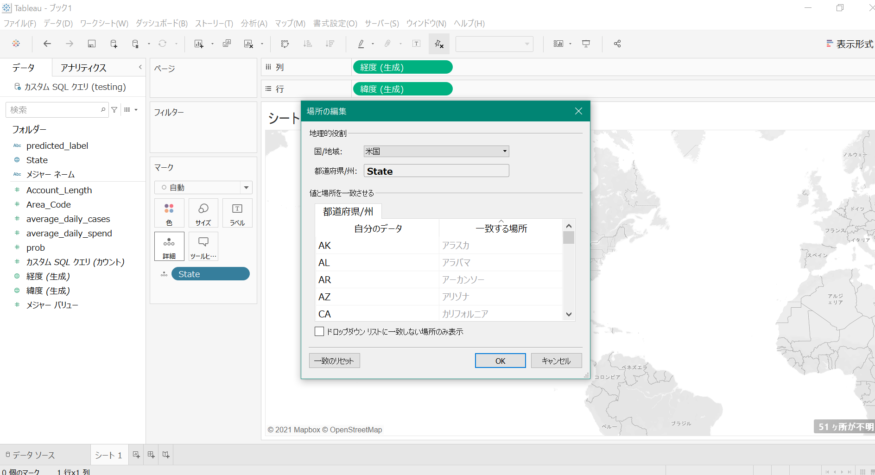Image resolution: width=875 pixels, height=475 pixels.
Task: Click the refresh run update icon
Action: pos(162,44)
